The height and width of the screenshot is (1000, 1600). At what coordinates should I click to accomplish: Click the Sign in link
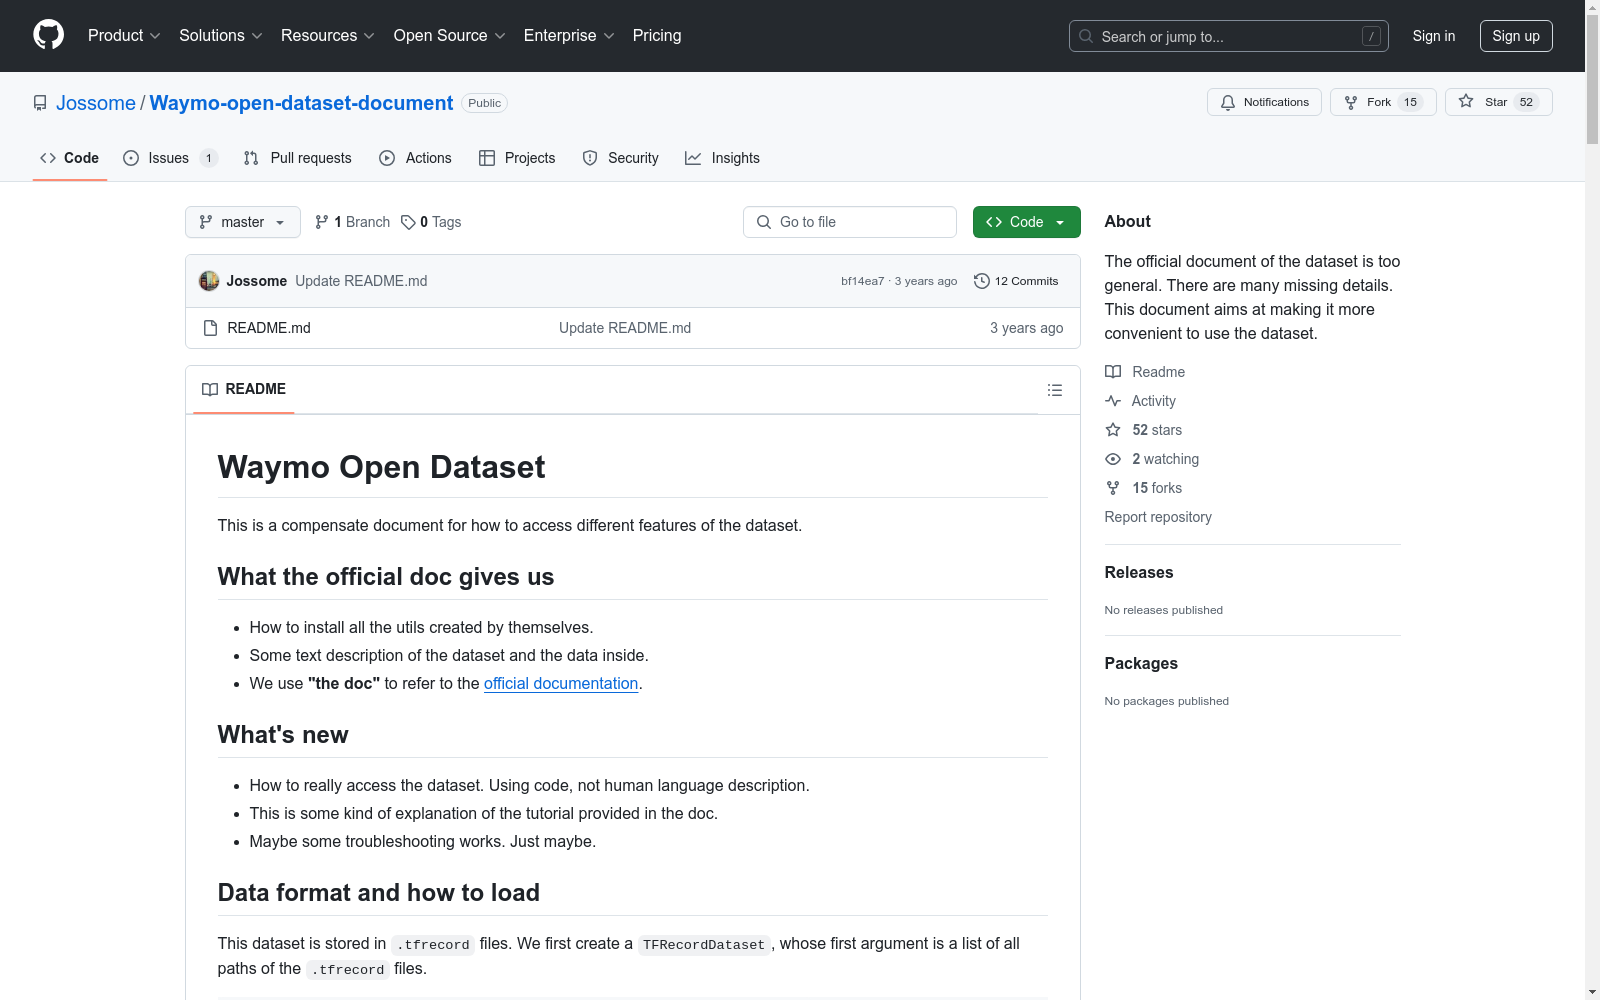pos(1434,36)
